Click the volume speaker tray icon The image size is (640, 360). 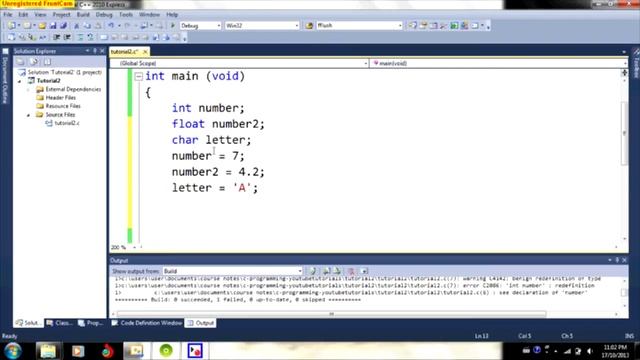pyautogui.click(x=589, y=351)
